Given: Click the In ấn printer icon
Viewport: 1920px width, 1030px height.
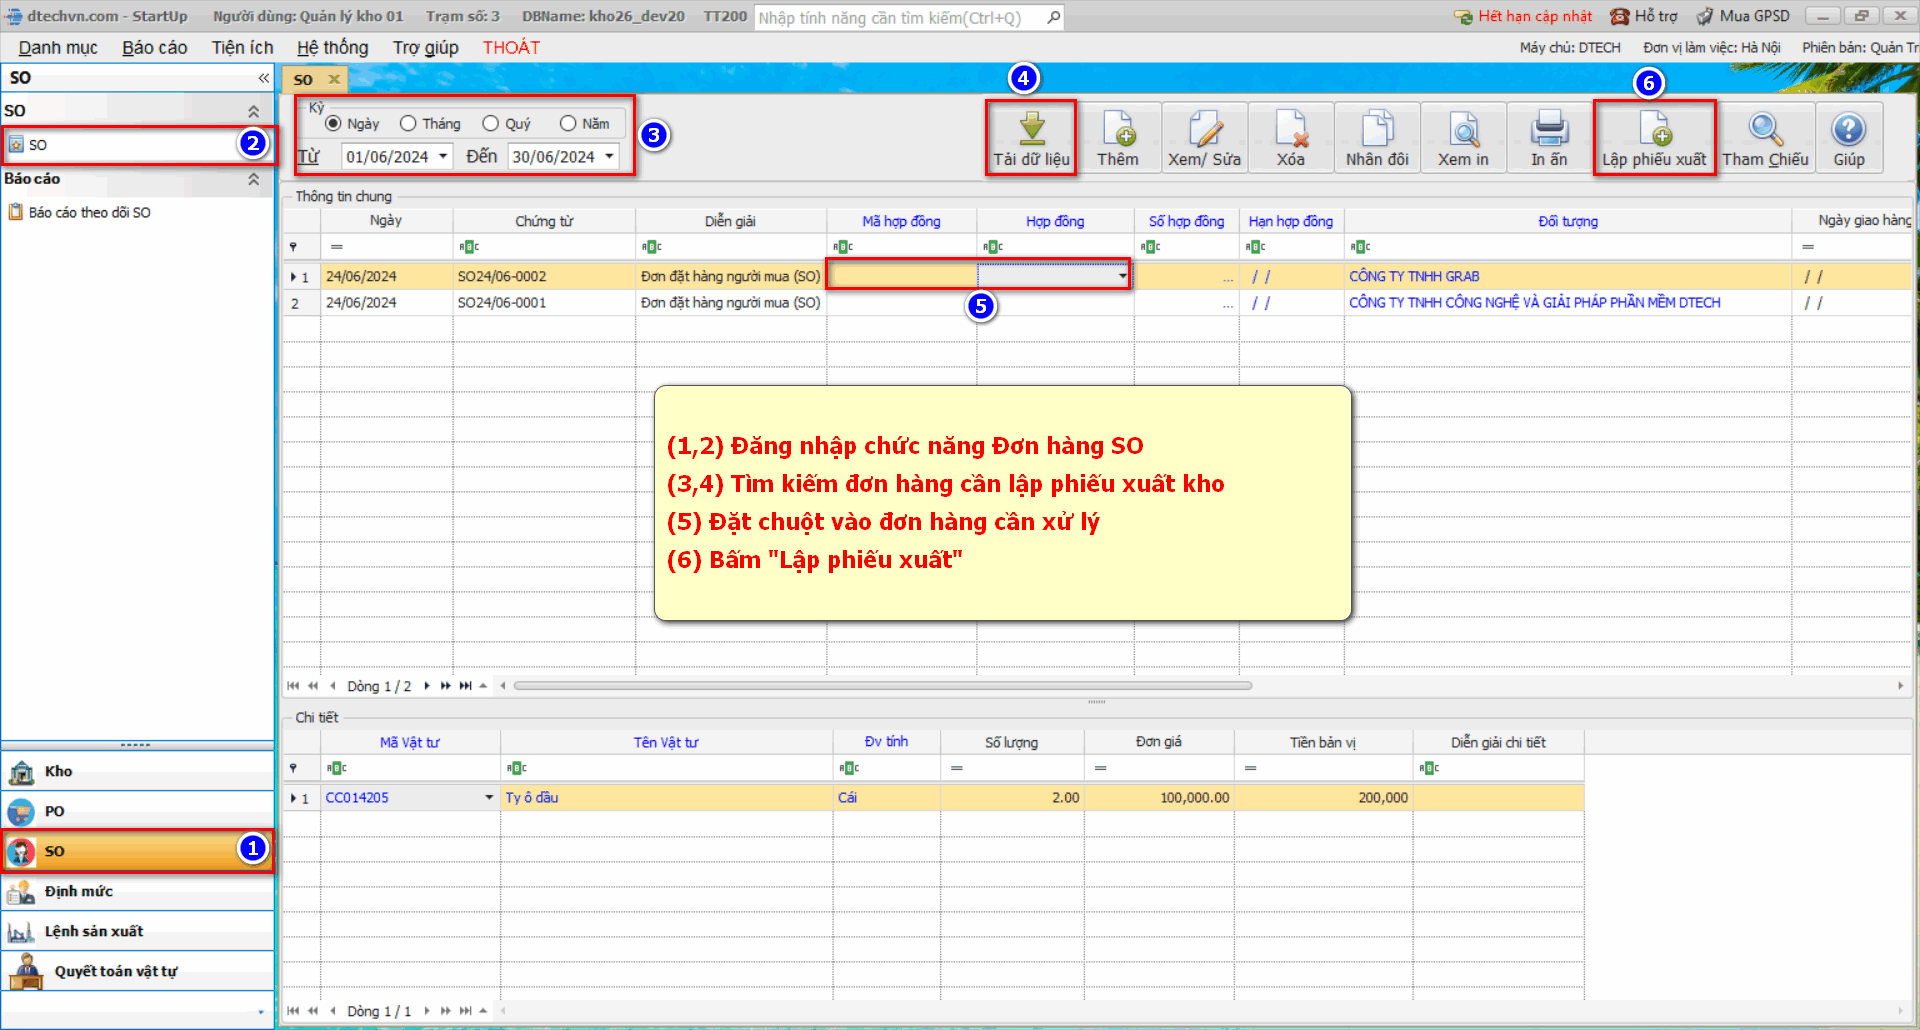Looking at the screenshot, I should [x=1549, y=130].
